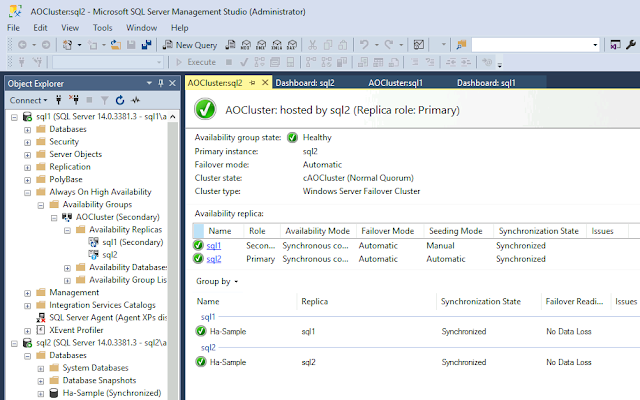Click the quick launch search input field
This screenshot has height=400, width=640.
coord(531,45)
